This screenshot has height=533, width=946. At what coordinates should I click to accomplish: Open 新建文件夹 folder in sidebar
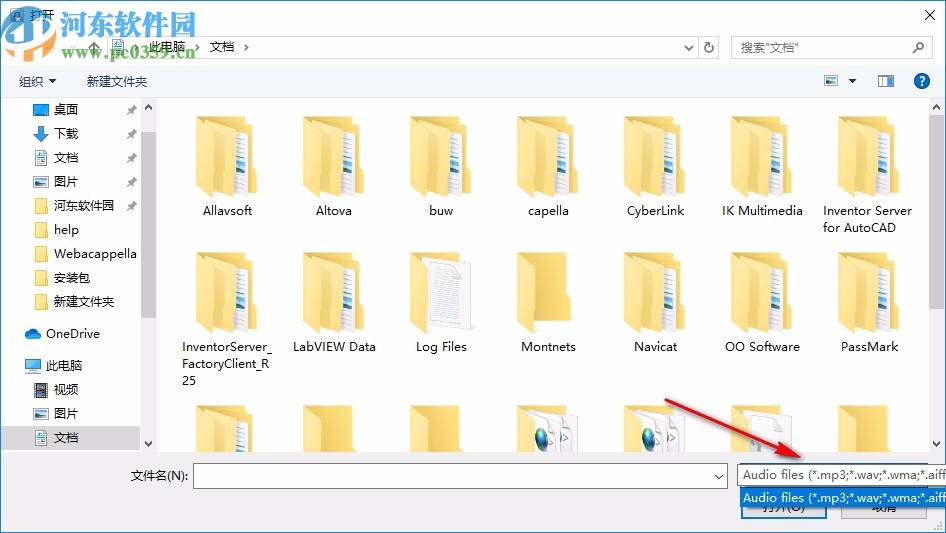point(84,302)
